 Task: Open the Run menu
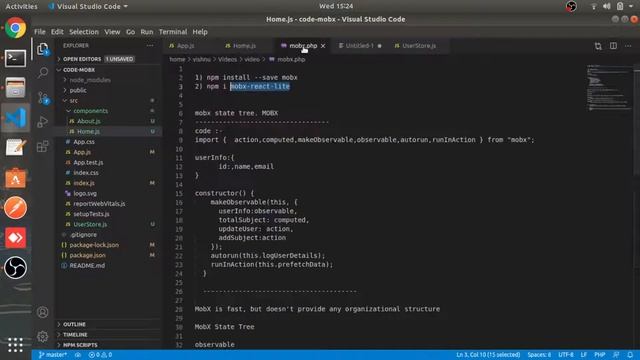pyautogui.click(x=147, y=32)
